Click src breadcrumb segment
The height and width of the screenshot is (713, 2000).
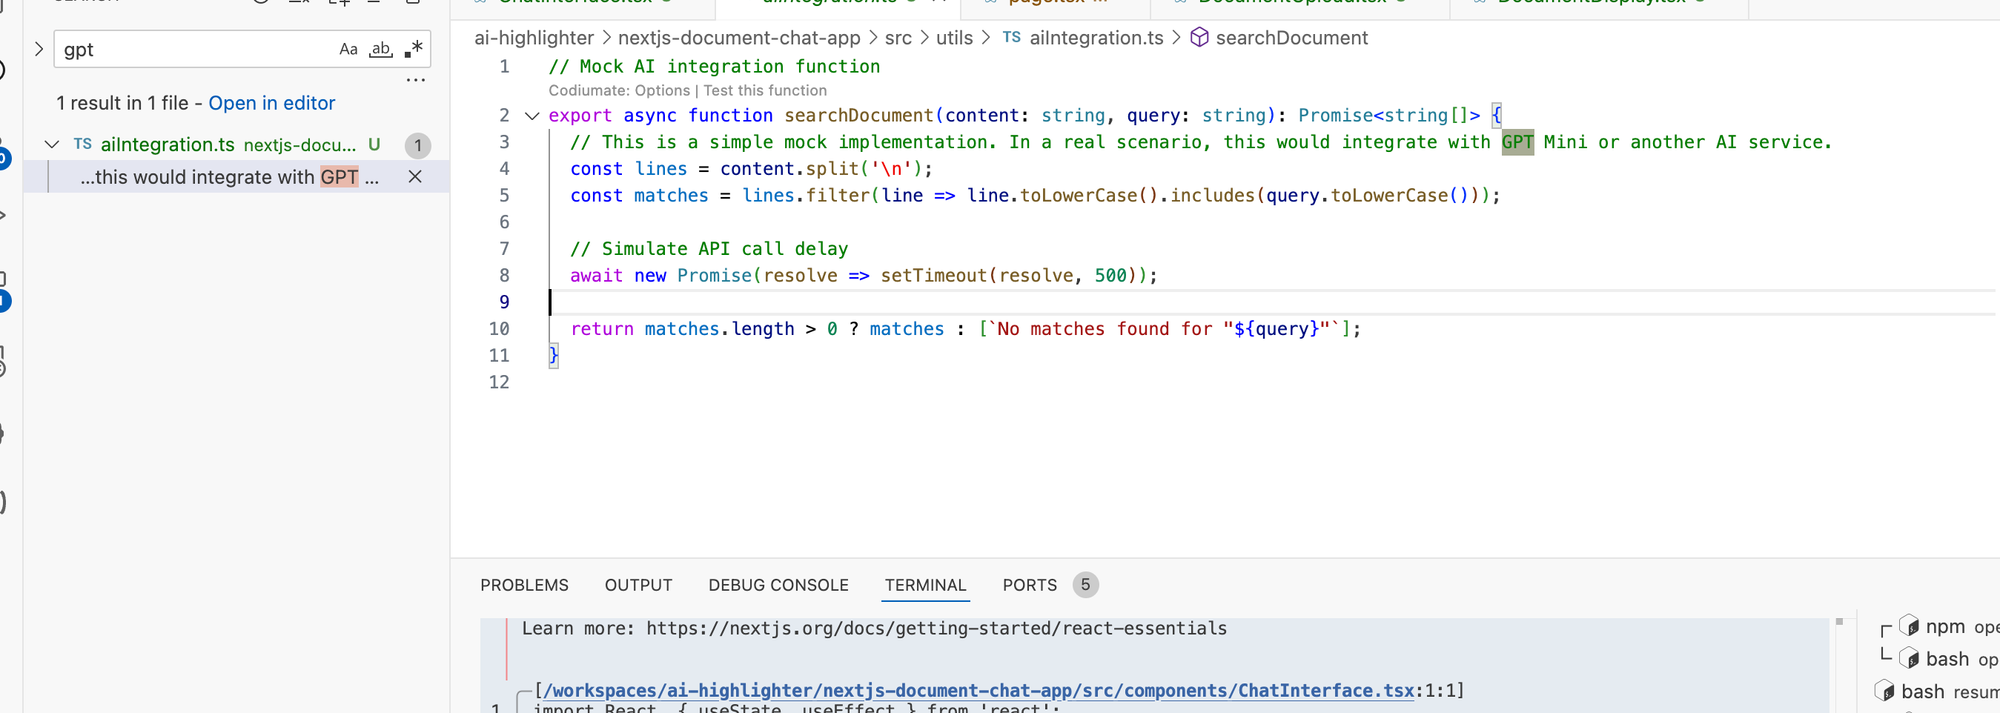898,38
